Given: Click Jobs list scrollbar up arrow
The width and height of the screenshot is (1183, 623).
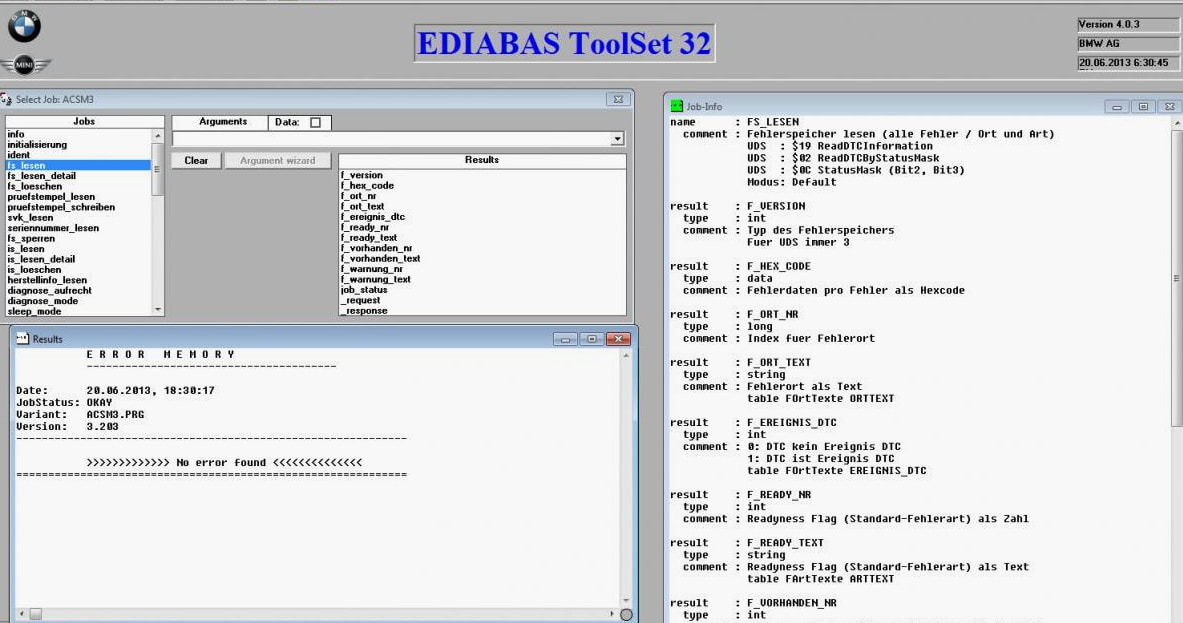Looking at the screenshot, I should (158, 136).
